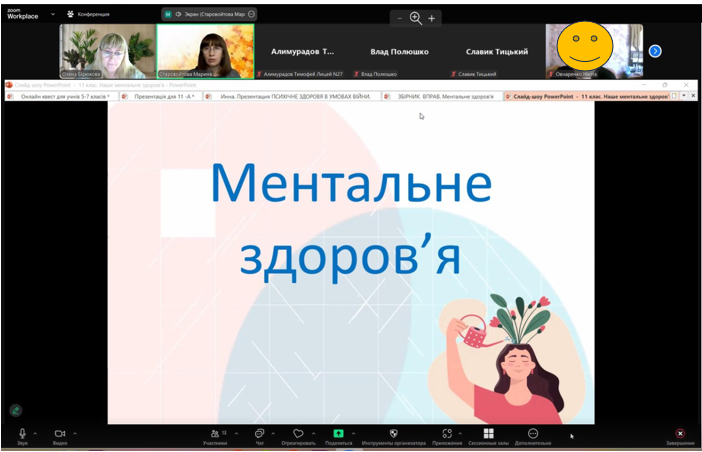Open the Участники participants panel
The image size is (702, 452).
point(215,433)
